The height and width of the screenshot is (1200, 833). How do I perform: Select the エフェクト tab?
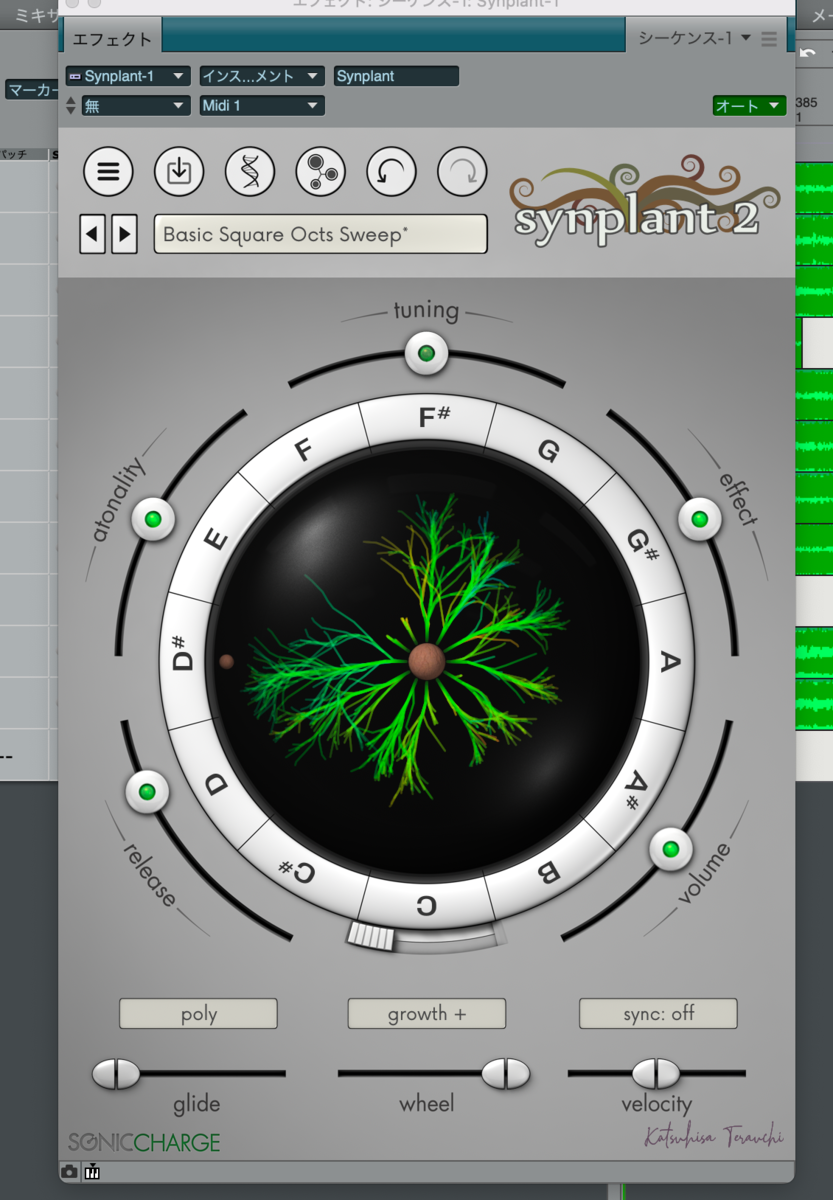(x=112, y=40)
